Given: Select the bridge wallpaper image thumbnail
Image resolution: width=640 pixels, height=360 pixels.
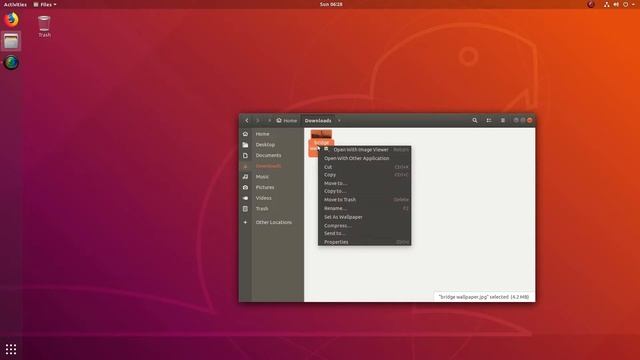Looking at the screenshot, I should 321,135.
